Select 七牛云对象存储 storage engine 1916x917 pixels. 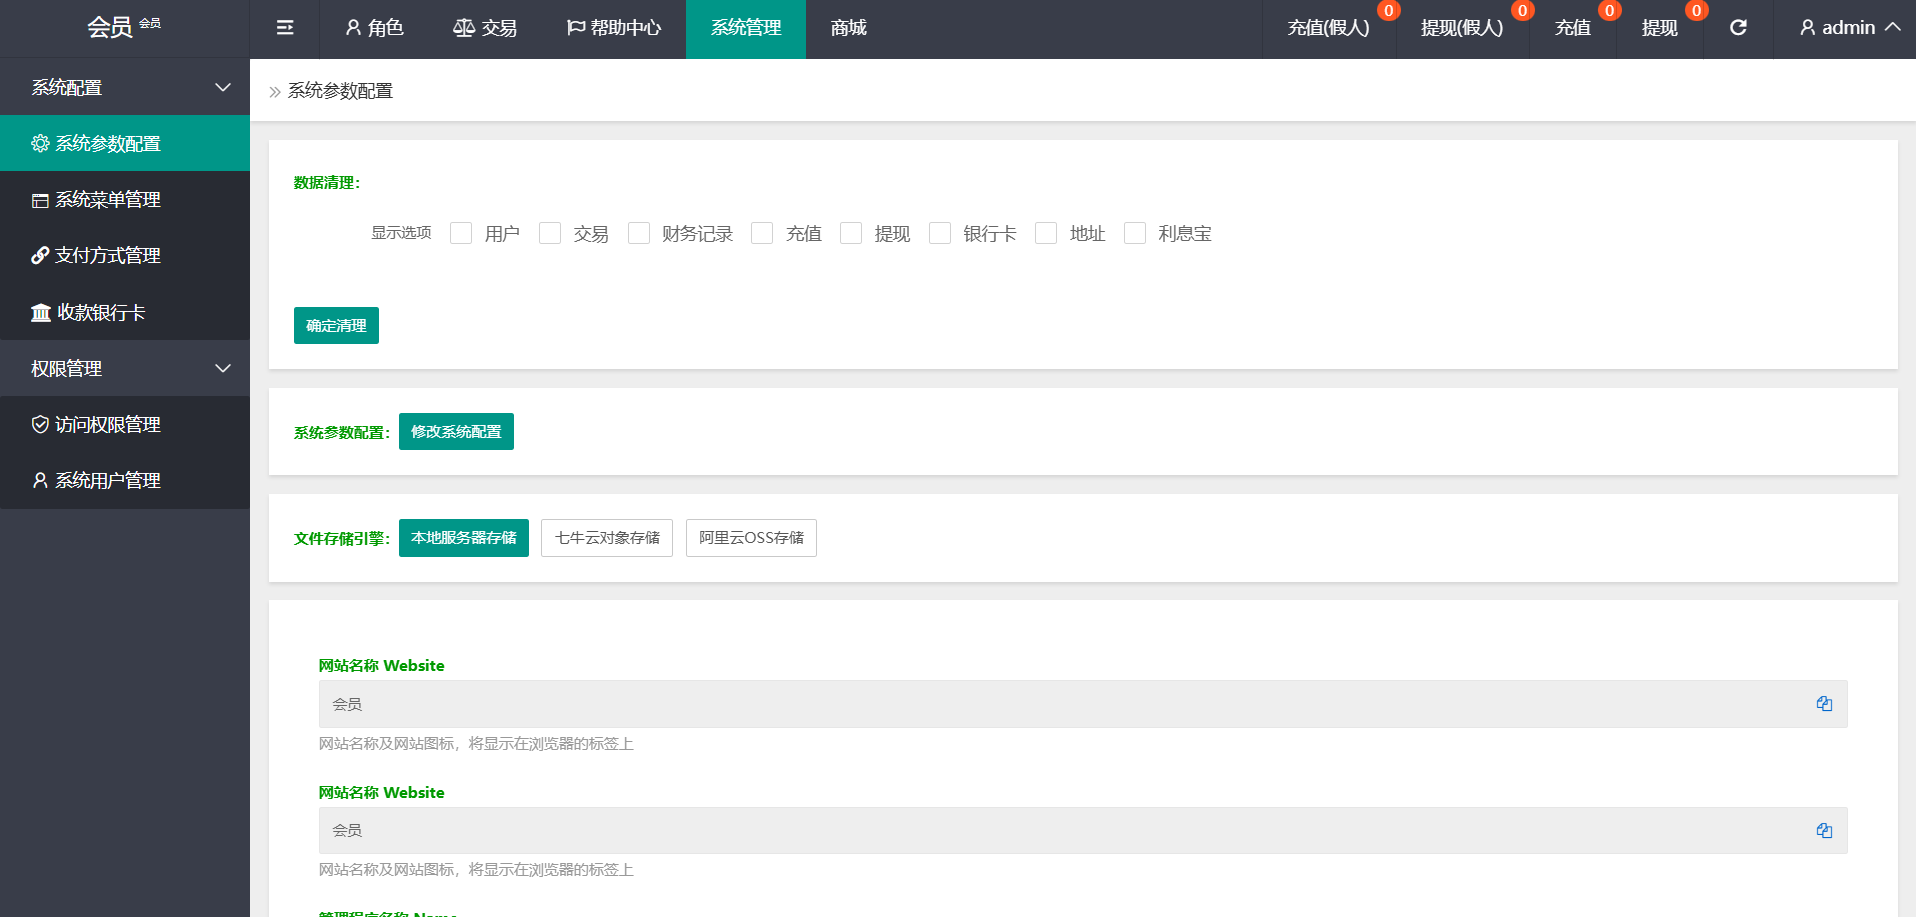pyautogui.click(x=607, y=538)
